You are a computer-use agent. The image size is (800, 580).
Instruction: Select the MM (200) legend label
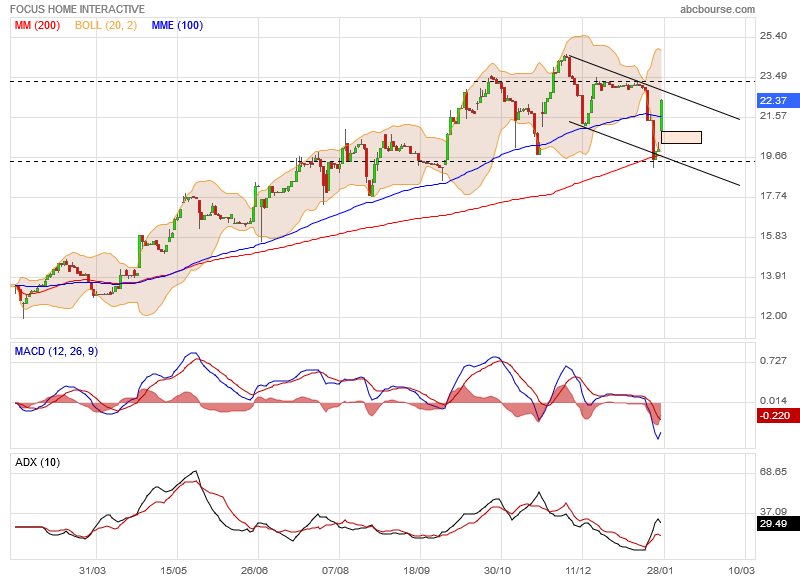click(x=37, y=25)
